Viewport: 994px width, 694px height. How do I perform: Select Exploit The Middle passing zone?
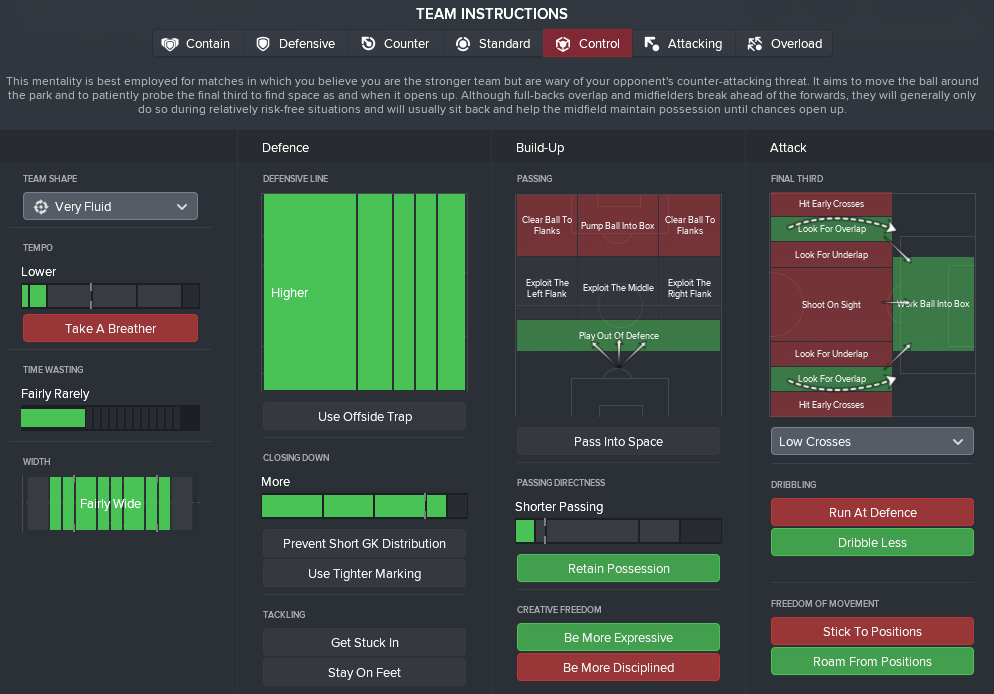coord(618,288)
